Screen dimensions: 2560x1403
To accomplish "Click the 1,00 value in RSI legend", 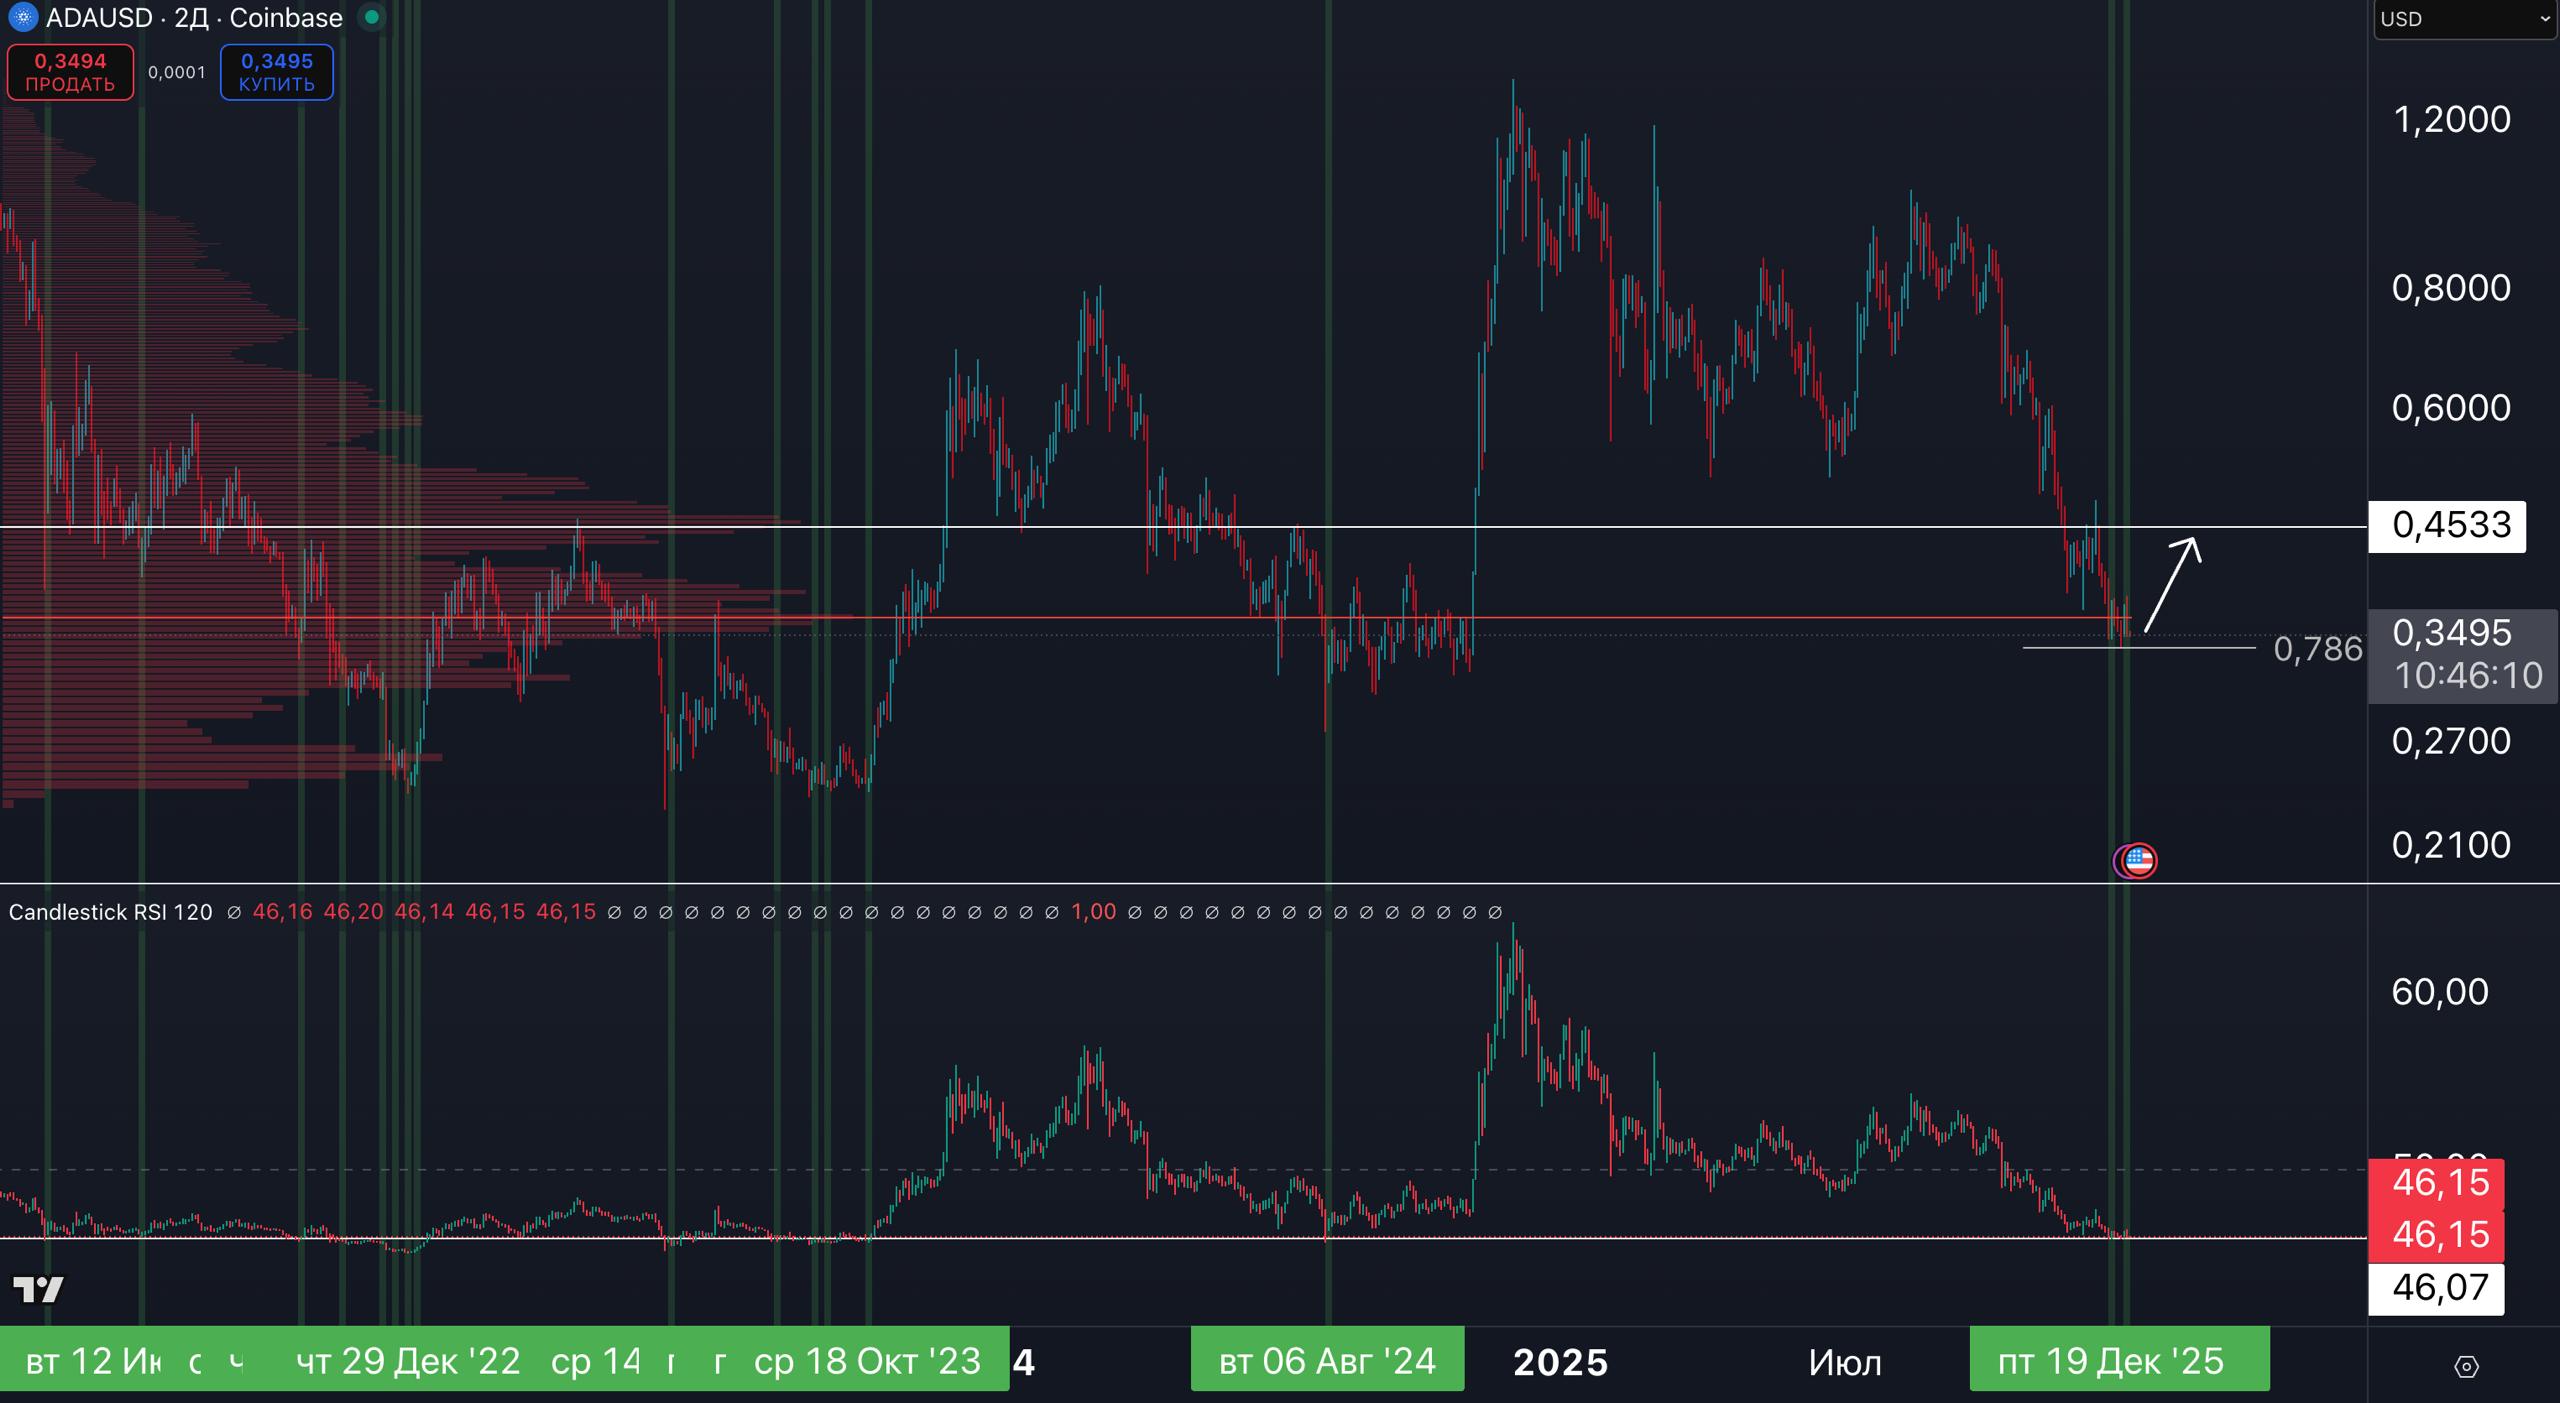I will pos(1093,912).
